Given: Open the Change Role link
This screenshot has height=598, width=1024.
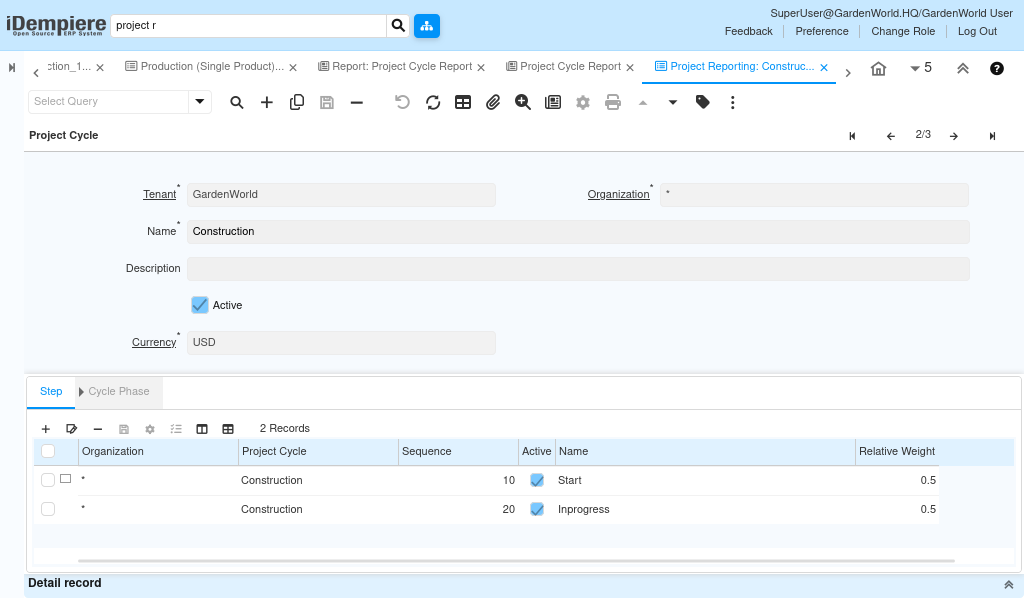Looking at the screenshot, I should tap(903, 31).
